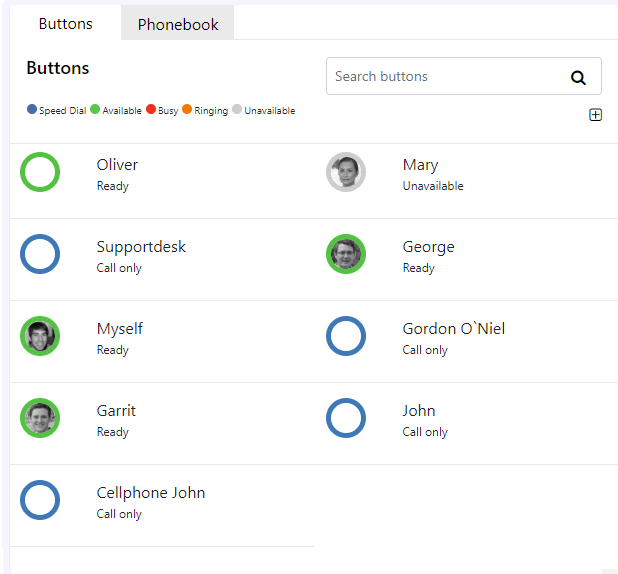Click Gordon O`Niel's blue circle icon
The height and width of the screenshot is (574, 618).
(346, 336)
